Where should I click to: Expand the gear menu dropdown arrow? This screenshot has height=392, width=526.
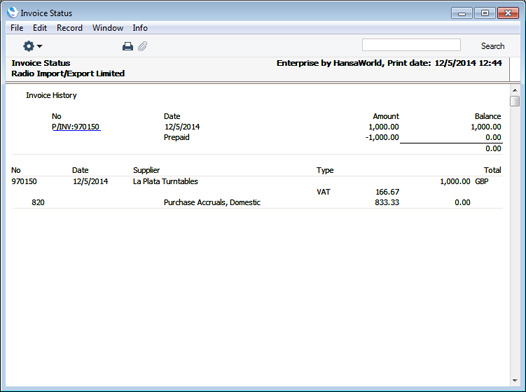pos(40,46)
